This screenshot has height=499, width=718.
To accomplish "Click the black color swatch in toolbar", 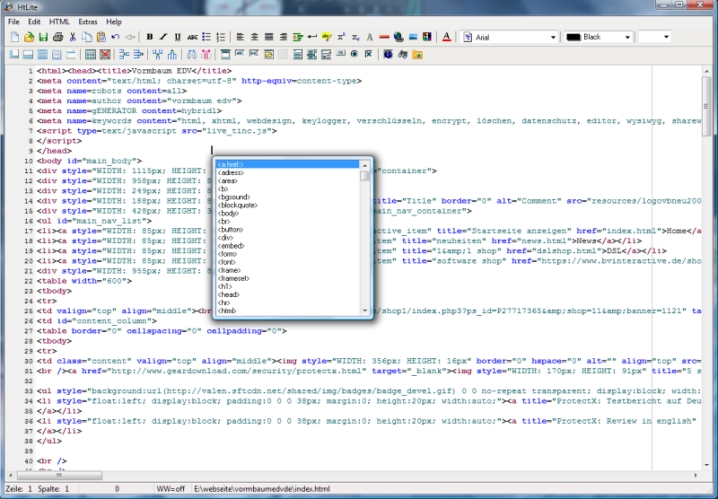I will coord(573,37).
